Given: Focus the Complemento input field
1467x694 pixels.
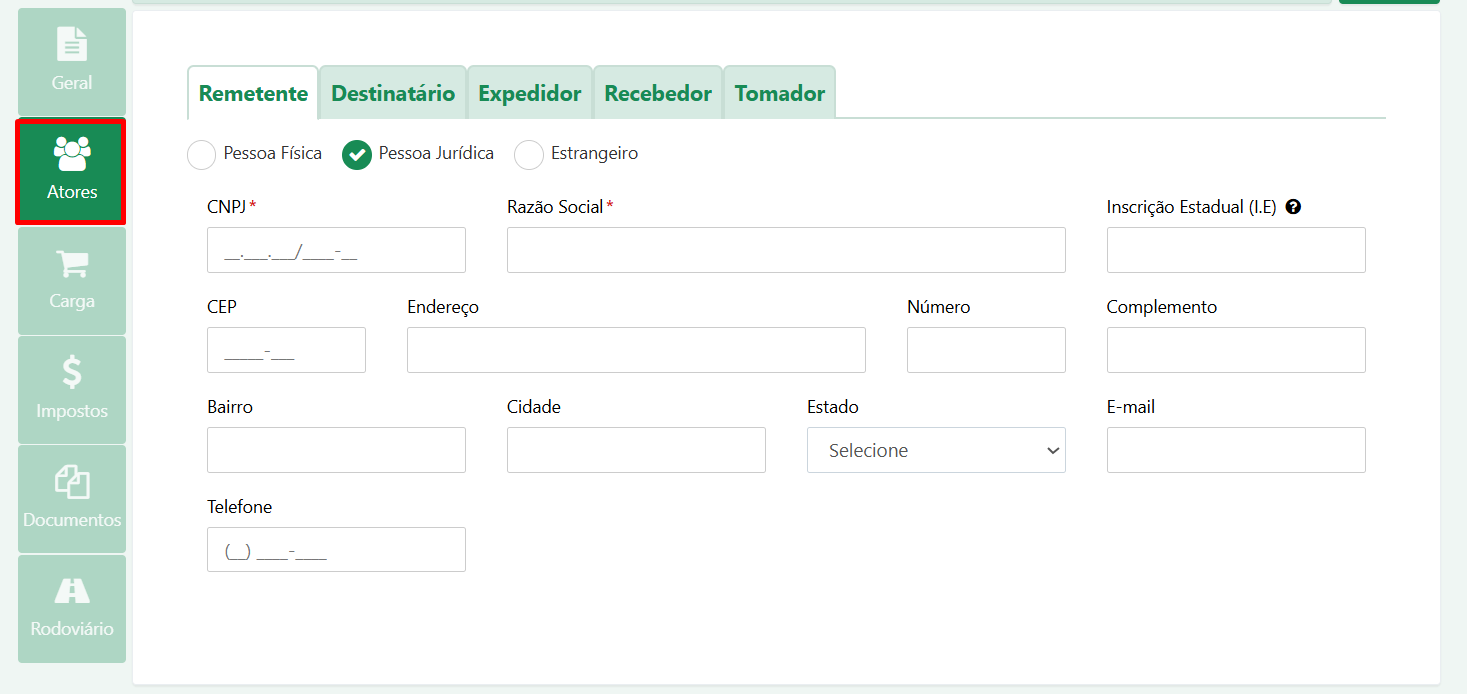Looking at the screenshot, I should coord(1236,350).
